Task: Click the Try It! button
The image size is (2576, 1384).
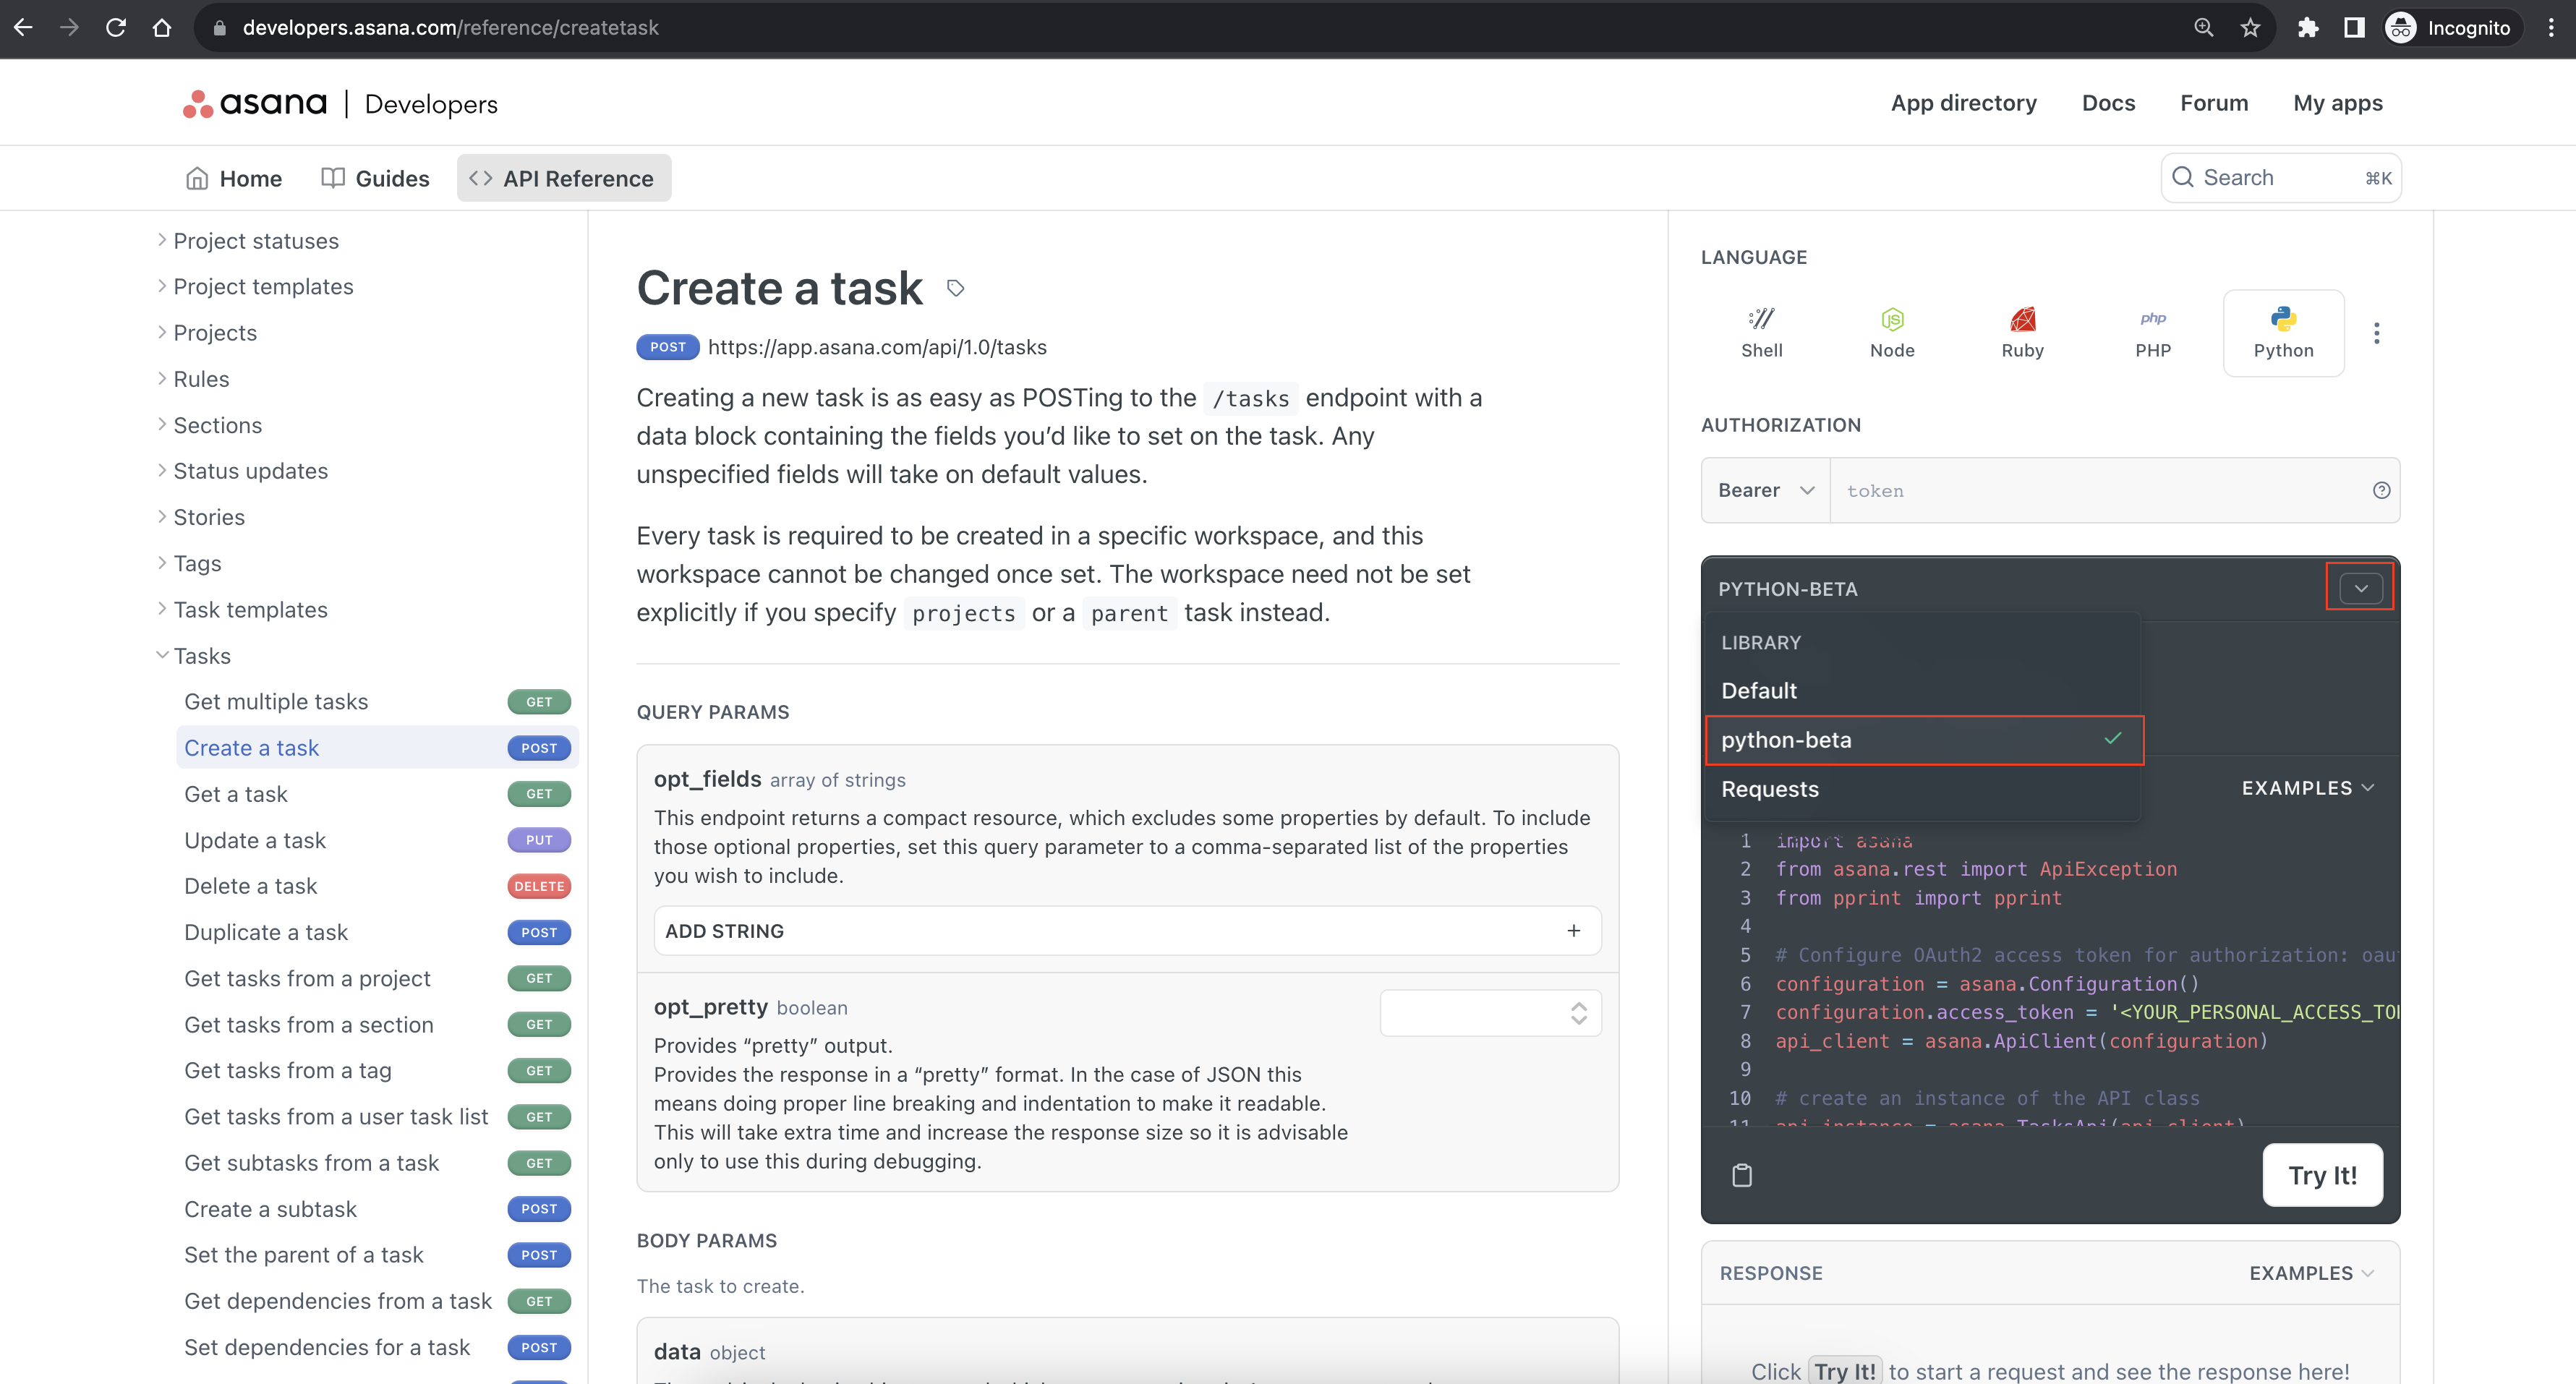Action: click(x=2323, y=1175)
